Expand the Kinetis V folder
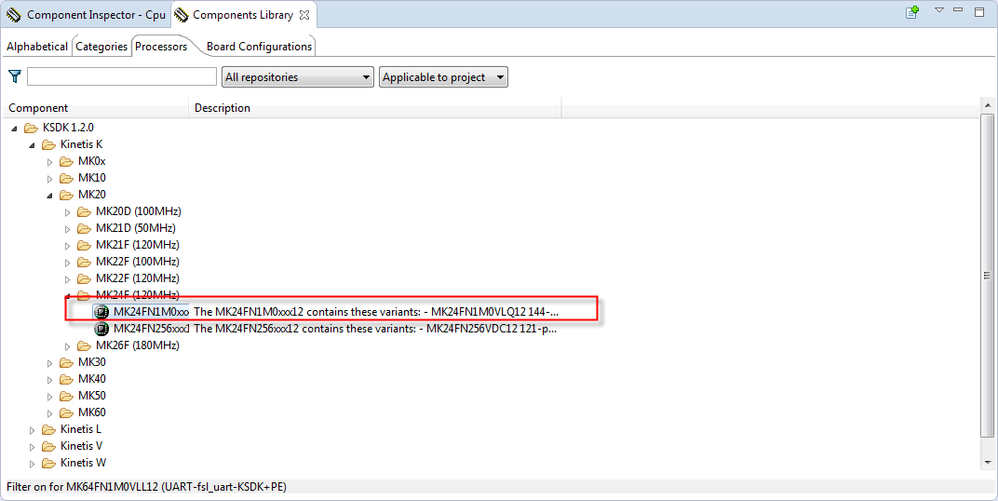This screenshot has width=998, height=501. pos(32,447)
